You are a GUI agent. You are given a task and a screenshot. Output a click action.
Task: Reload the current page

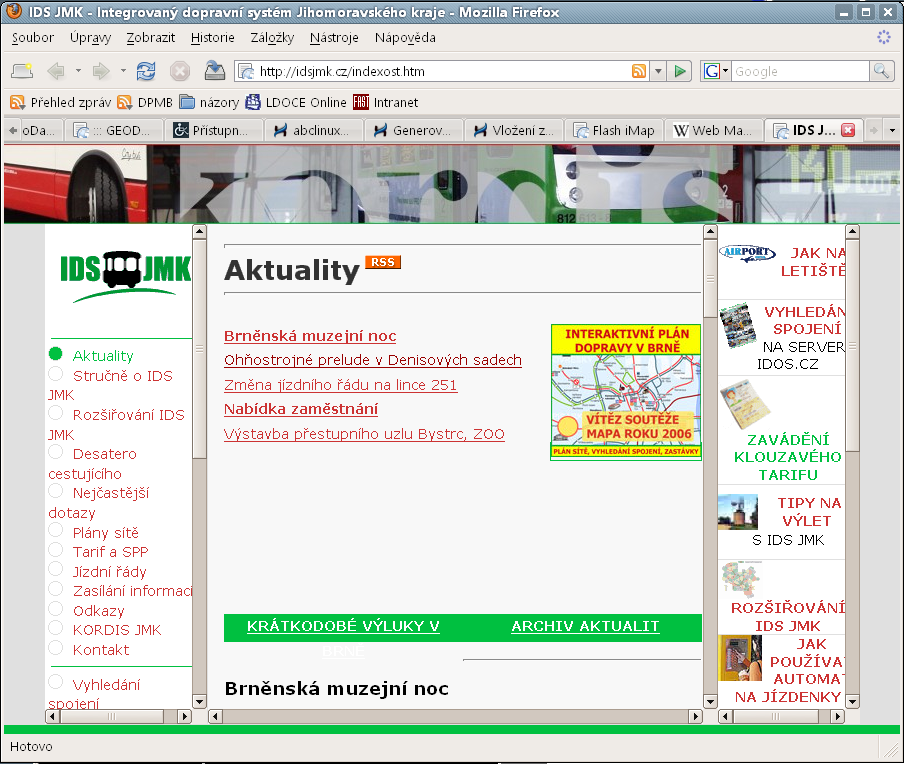coord(146,71)
